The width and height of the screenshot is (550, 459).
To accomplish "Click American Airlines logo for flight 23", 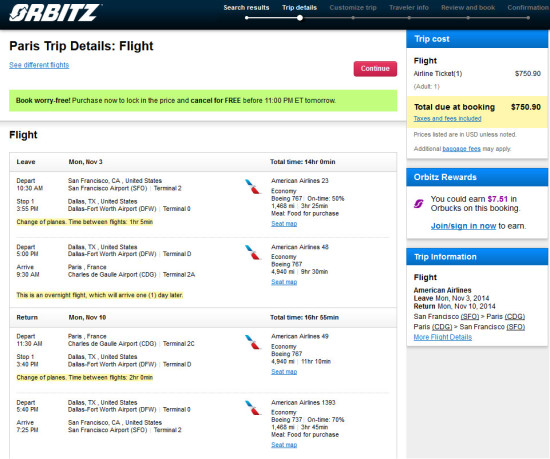I will click(253, 187).
